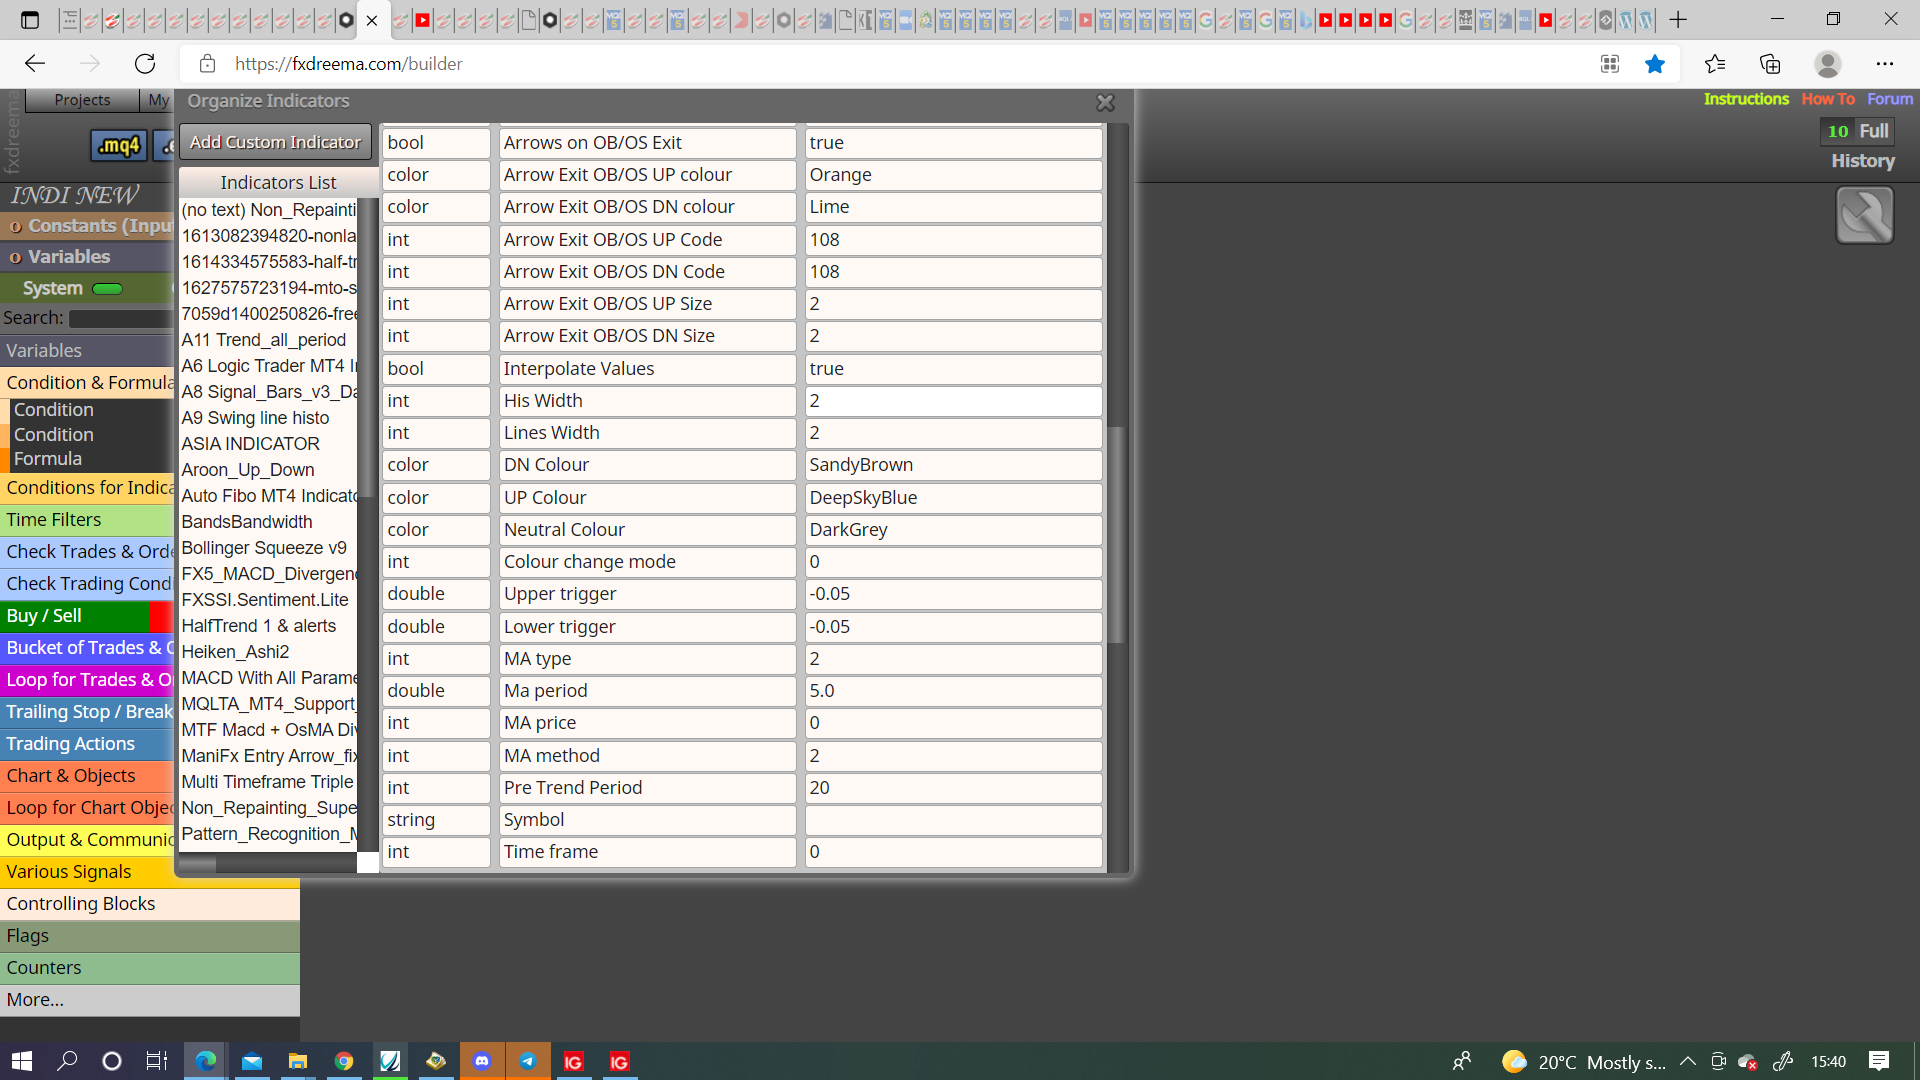Click the indicators list horizontal scrollbar
The image size is (1920, 1080).
pyautogui.click(x=198, y=864)
